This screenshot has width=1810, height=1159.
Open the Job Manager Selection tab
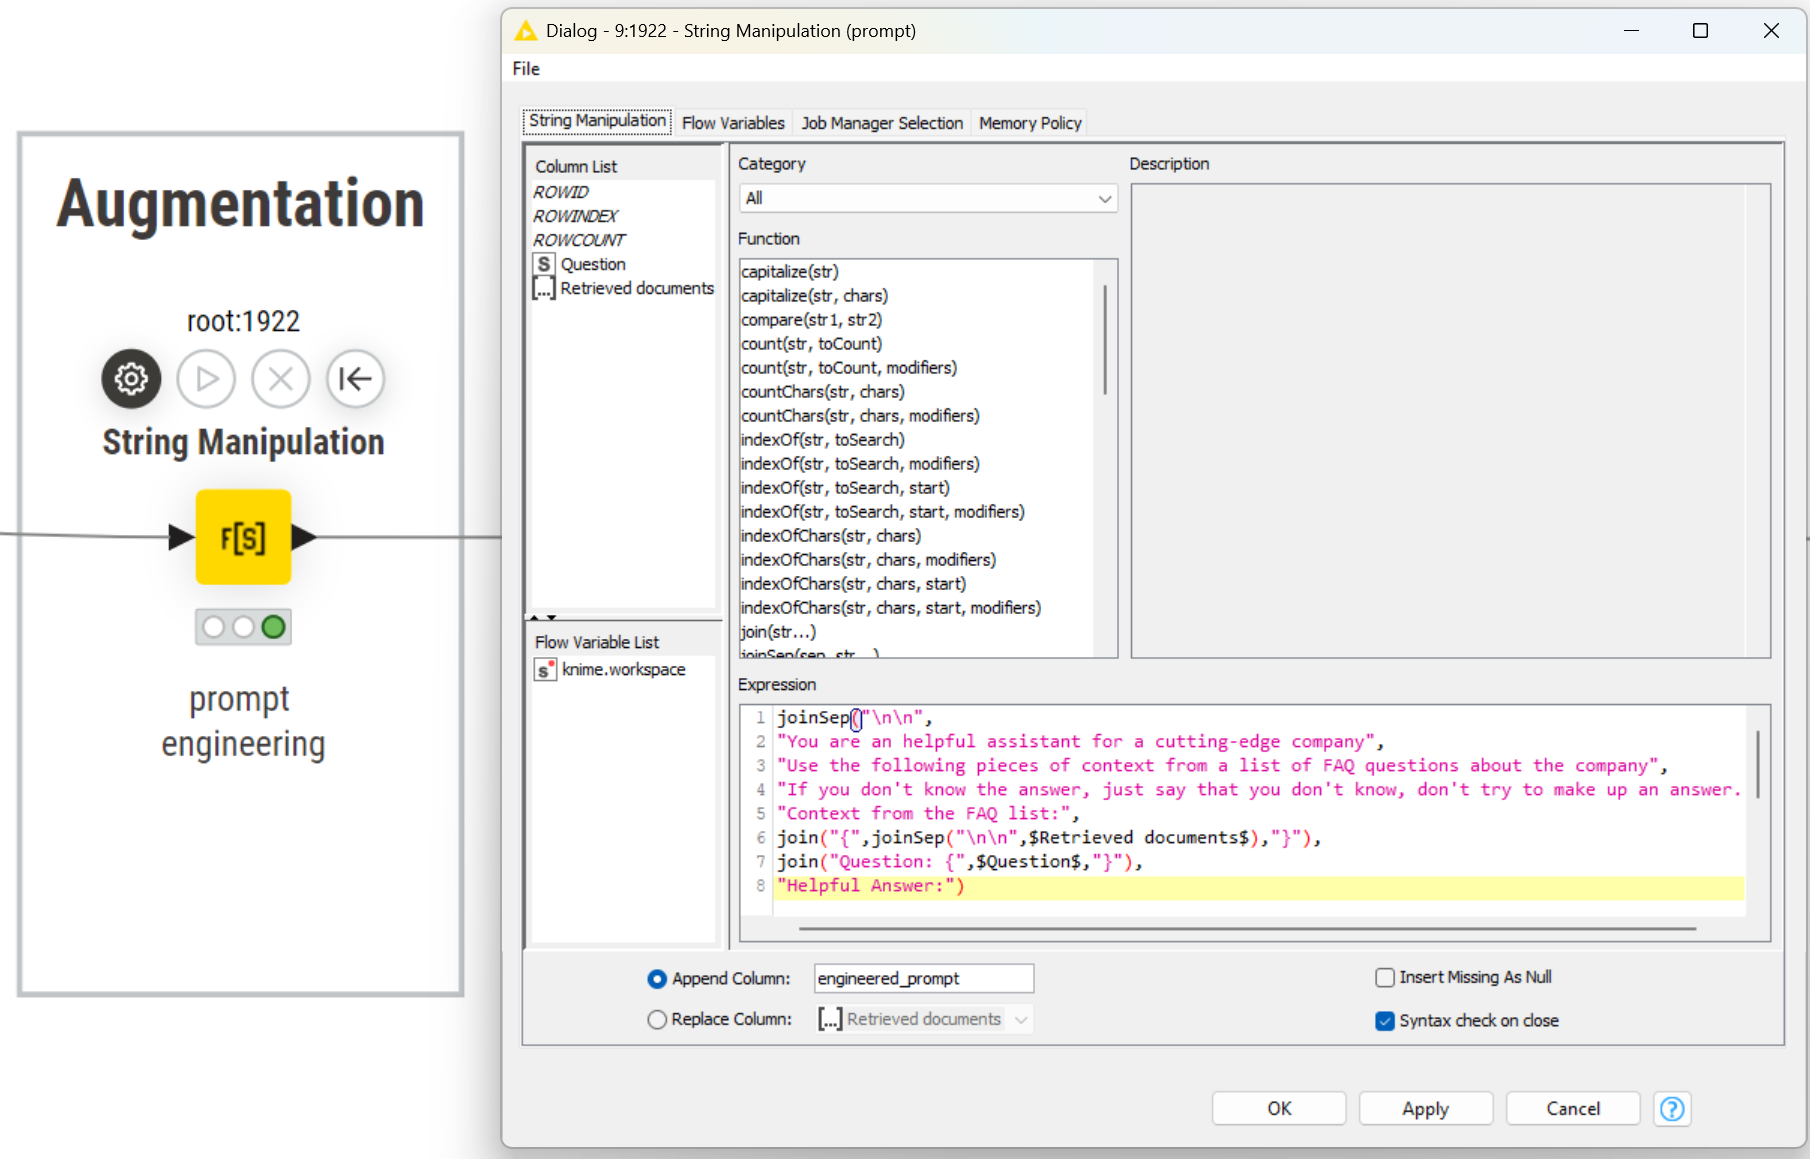pos(882,123)
